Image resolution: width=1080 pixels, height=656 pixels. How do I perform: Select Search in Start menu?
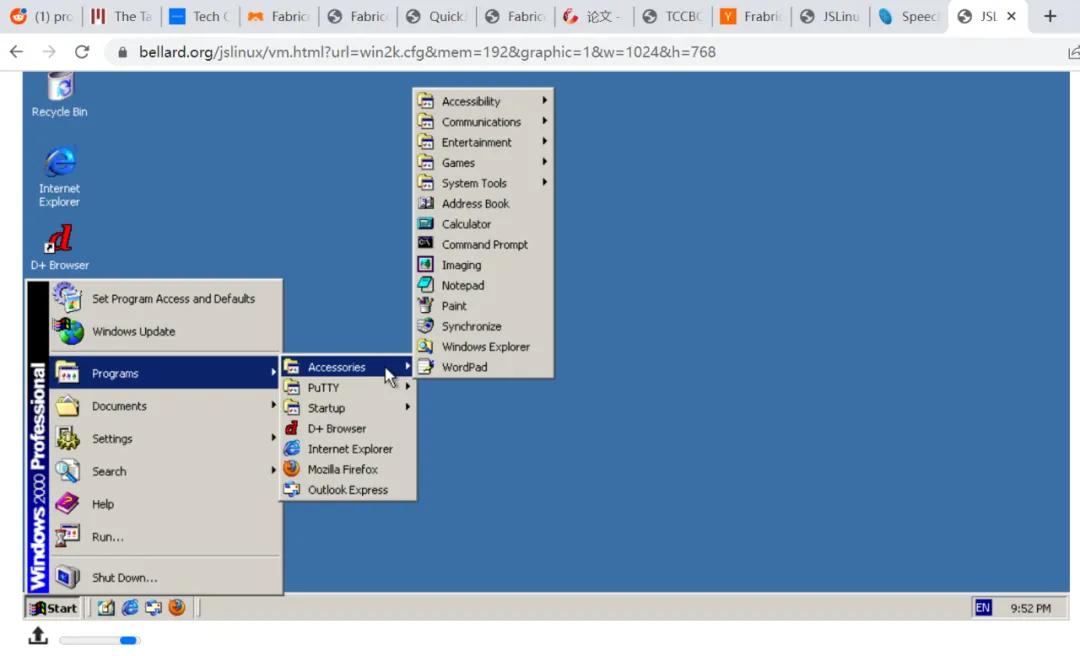click(165, 471)
